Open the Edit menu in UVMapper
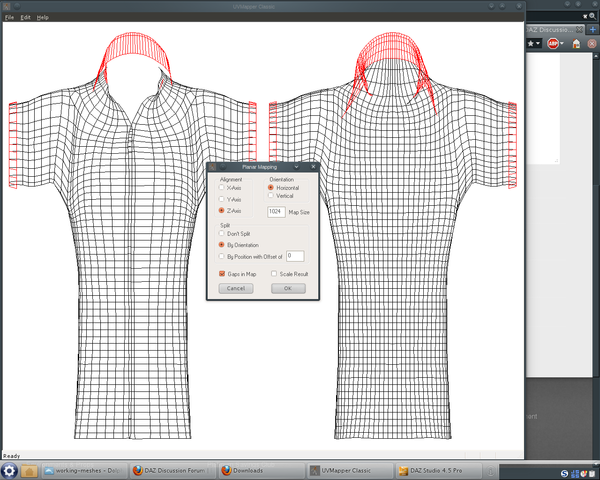The height and width of the screenshot is (480, 600). (x=25, y=17)
